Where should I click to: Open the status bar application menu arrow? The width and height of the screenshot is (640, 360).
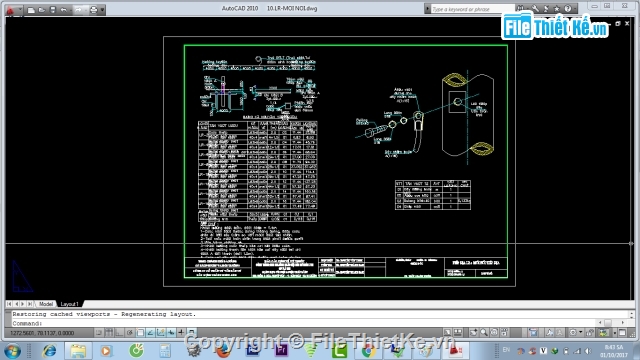coord(614,333)
